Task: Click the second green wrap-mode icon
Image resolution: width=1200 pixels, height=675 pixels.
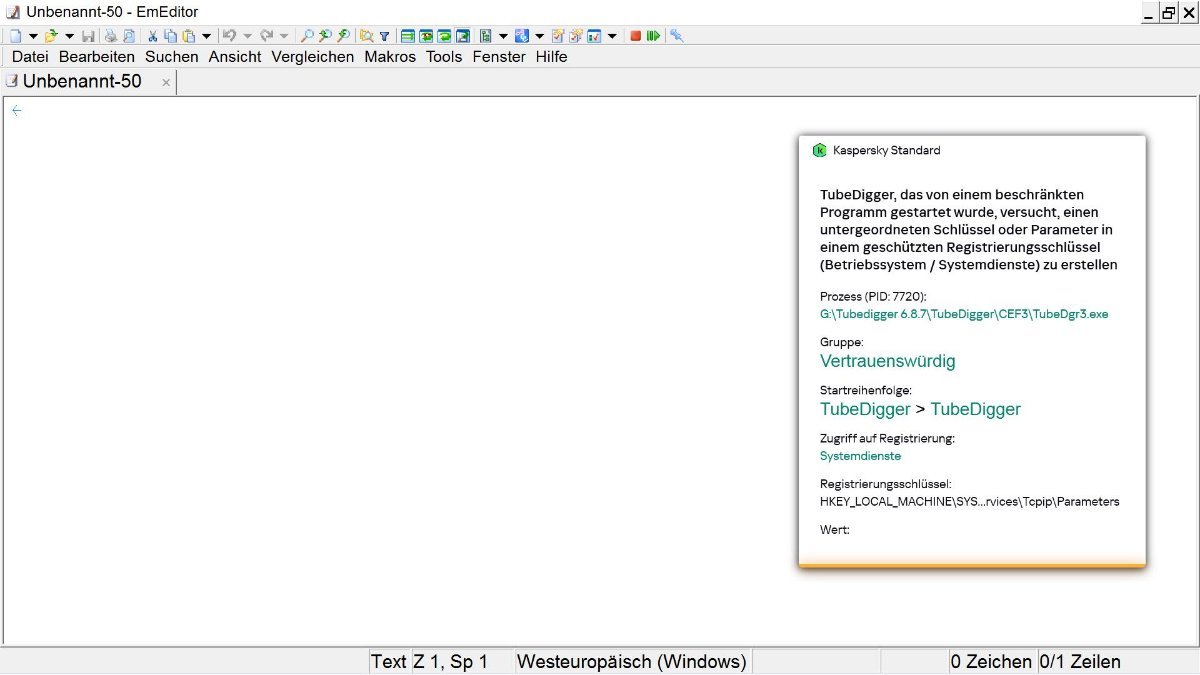Action: pos(426,36)
